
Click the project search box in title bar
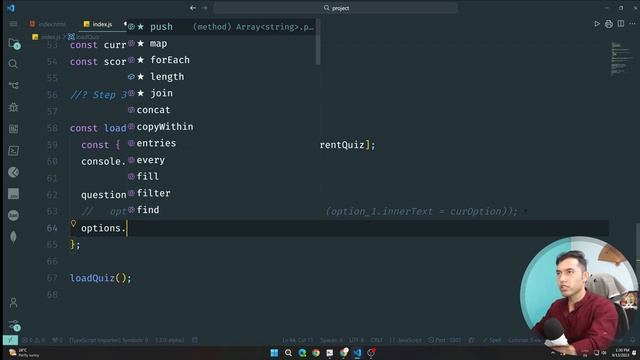336,8
